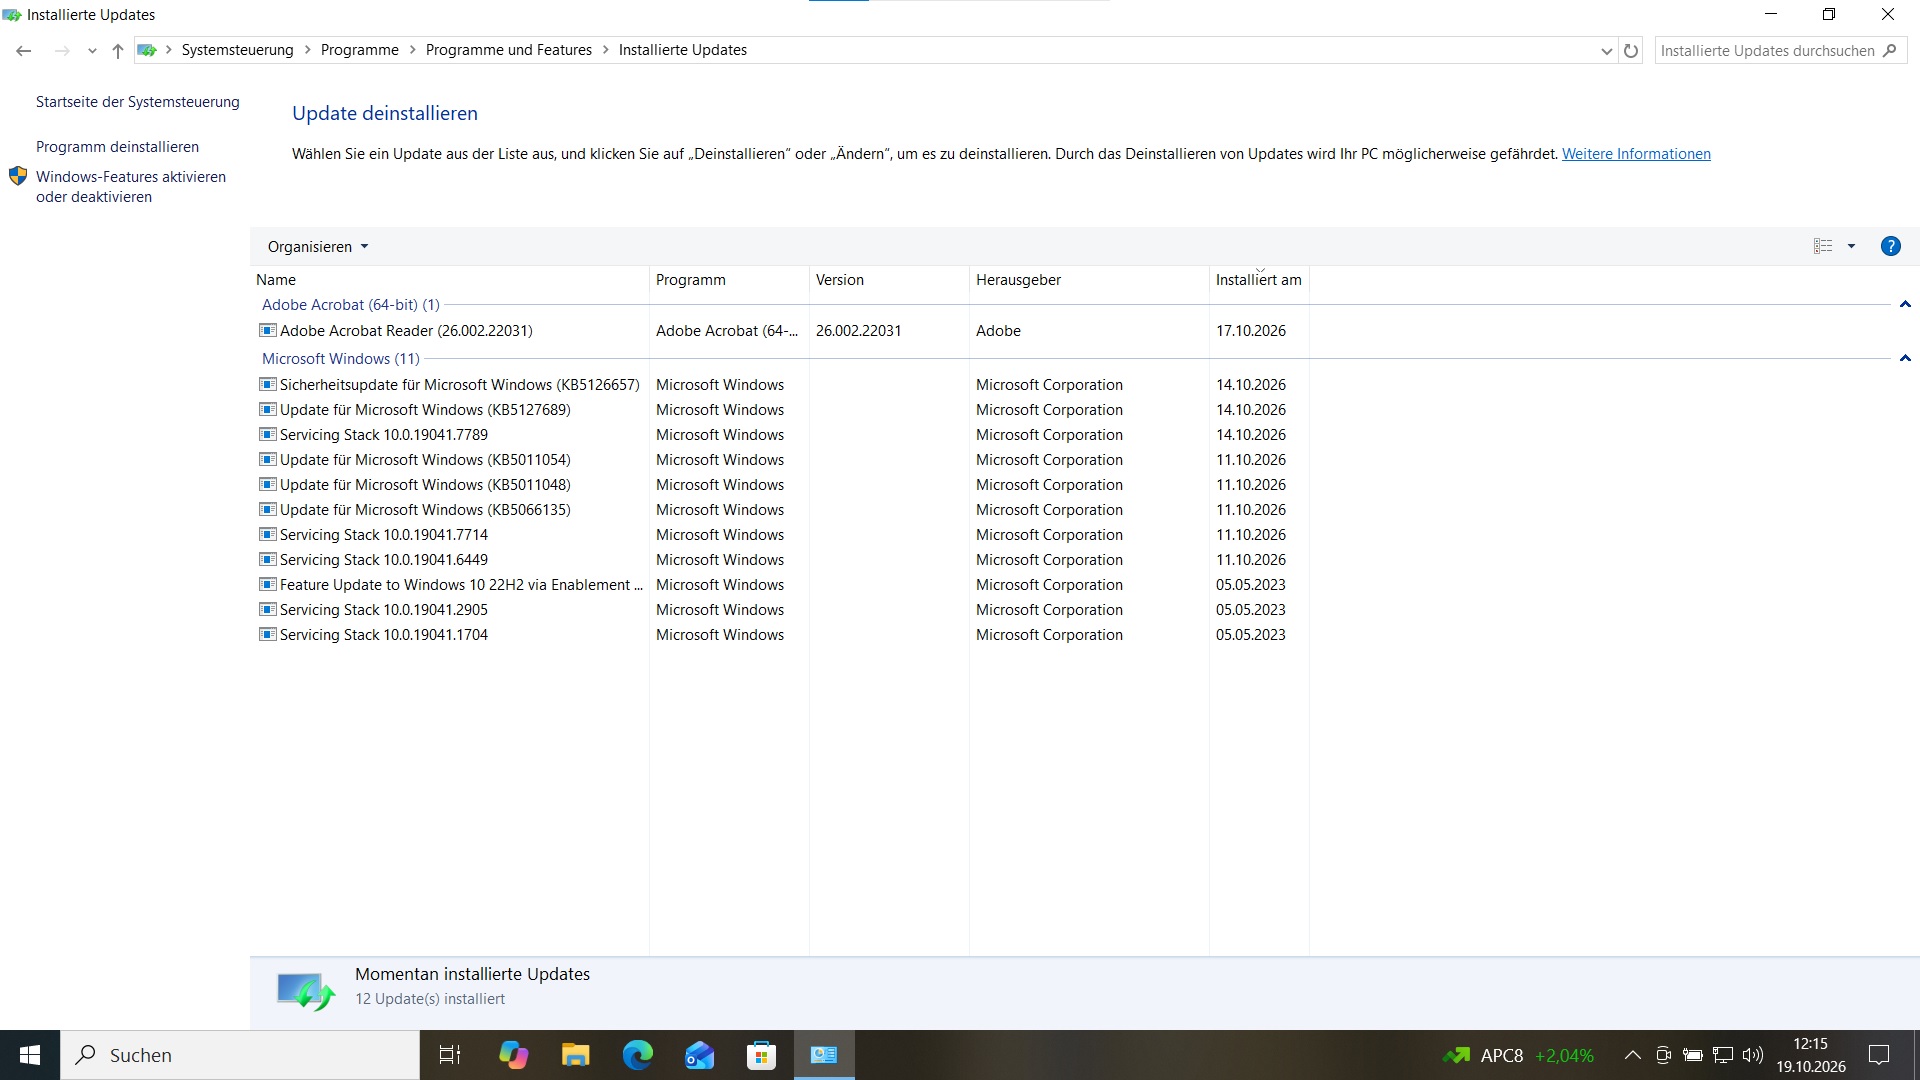
Task: Collapse the Microsoft Windows group
Action: [x=1904, y=359]
